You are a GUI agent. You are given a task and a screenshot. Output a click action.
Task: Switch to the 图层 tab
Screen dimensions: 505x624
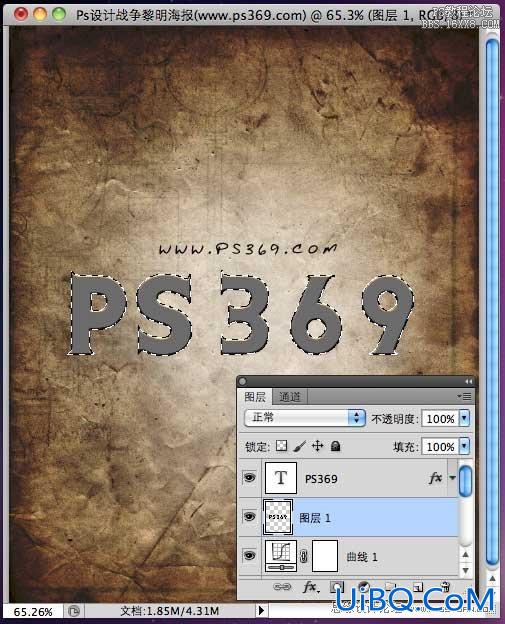click(255, 397)
